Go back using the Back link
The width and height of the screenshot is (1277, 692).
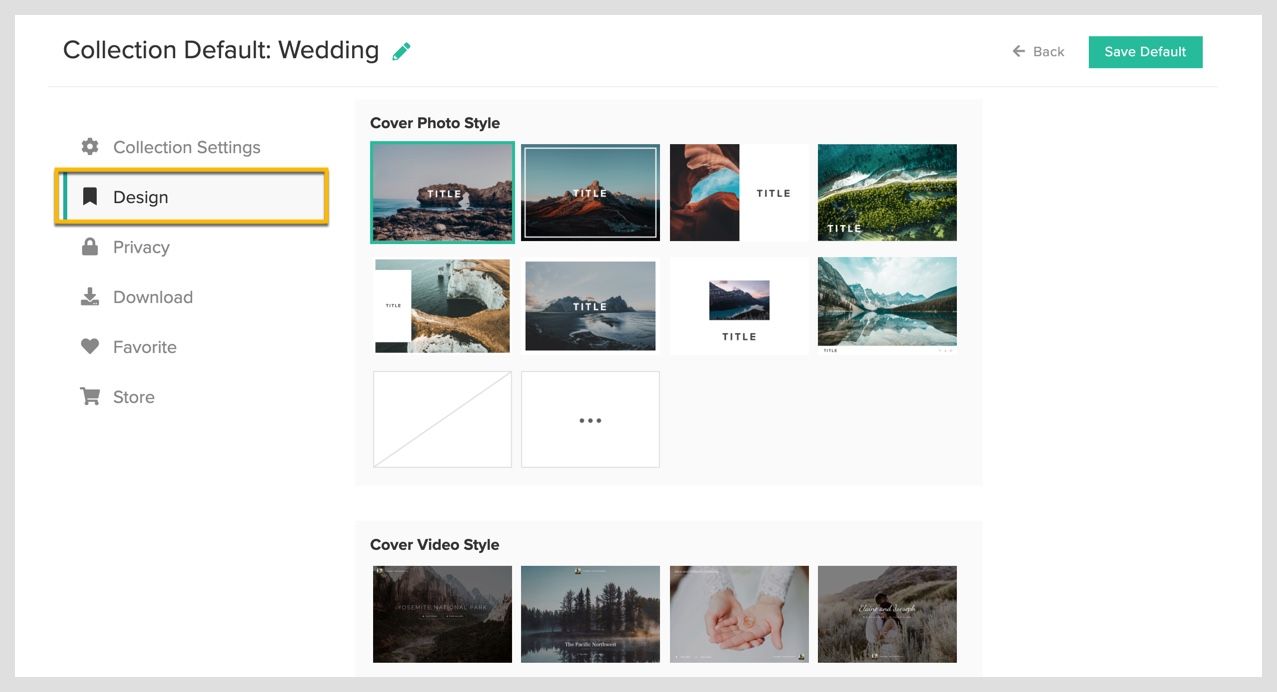pos(1038,51)
